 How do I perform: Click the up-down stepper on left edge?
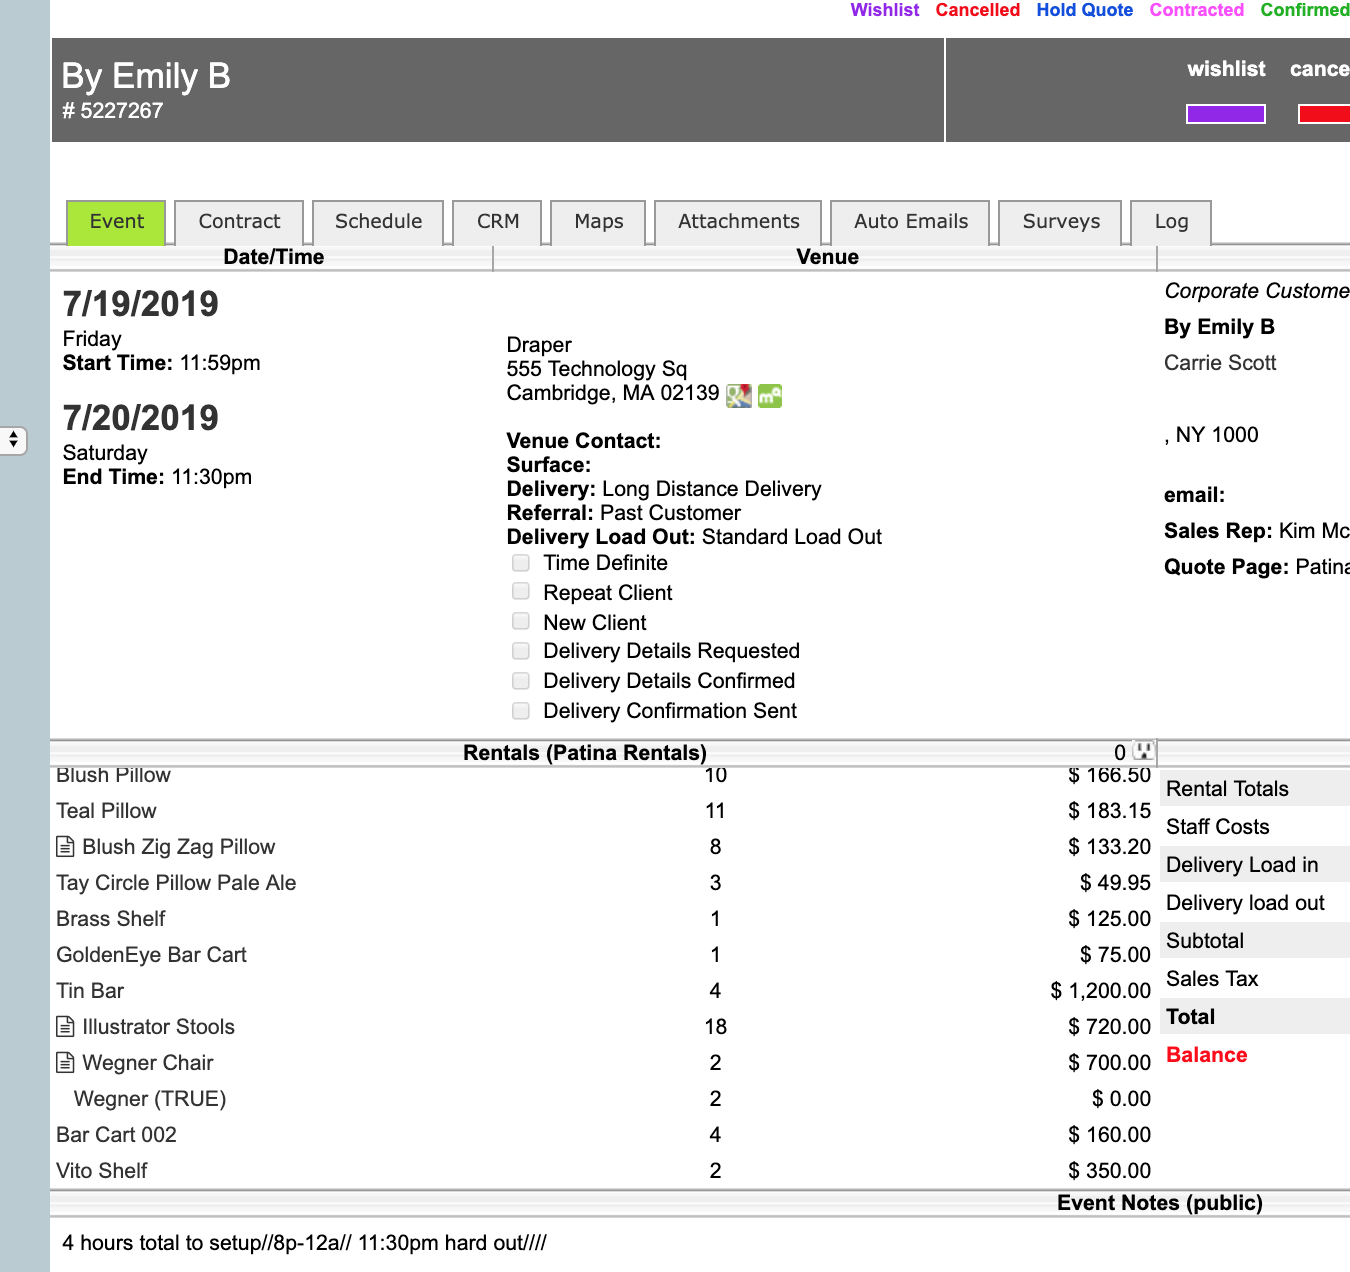tap(13, 440)
